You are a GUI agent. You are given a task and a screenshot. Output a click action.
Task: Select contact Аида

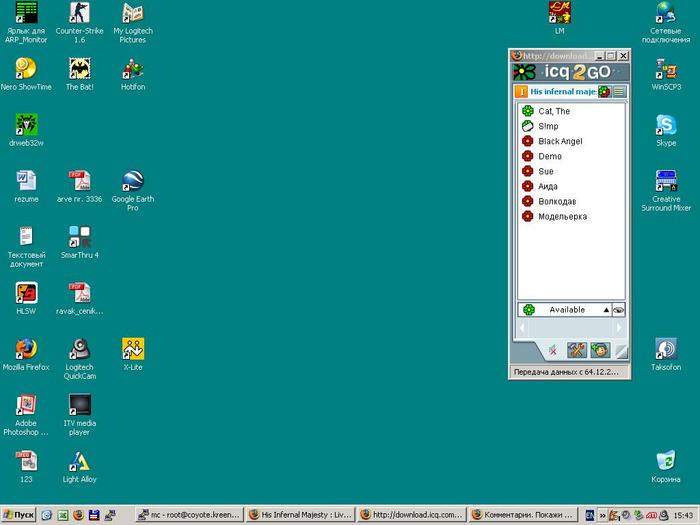(571, 186)
